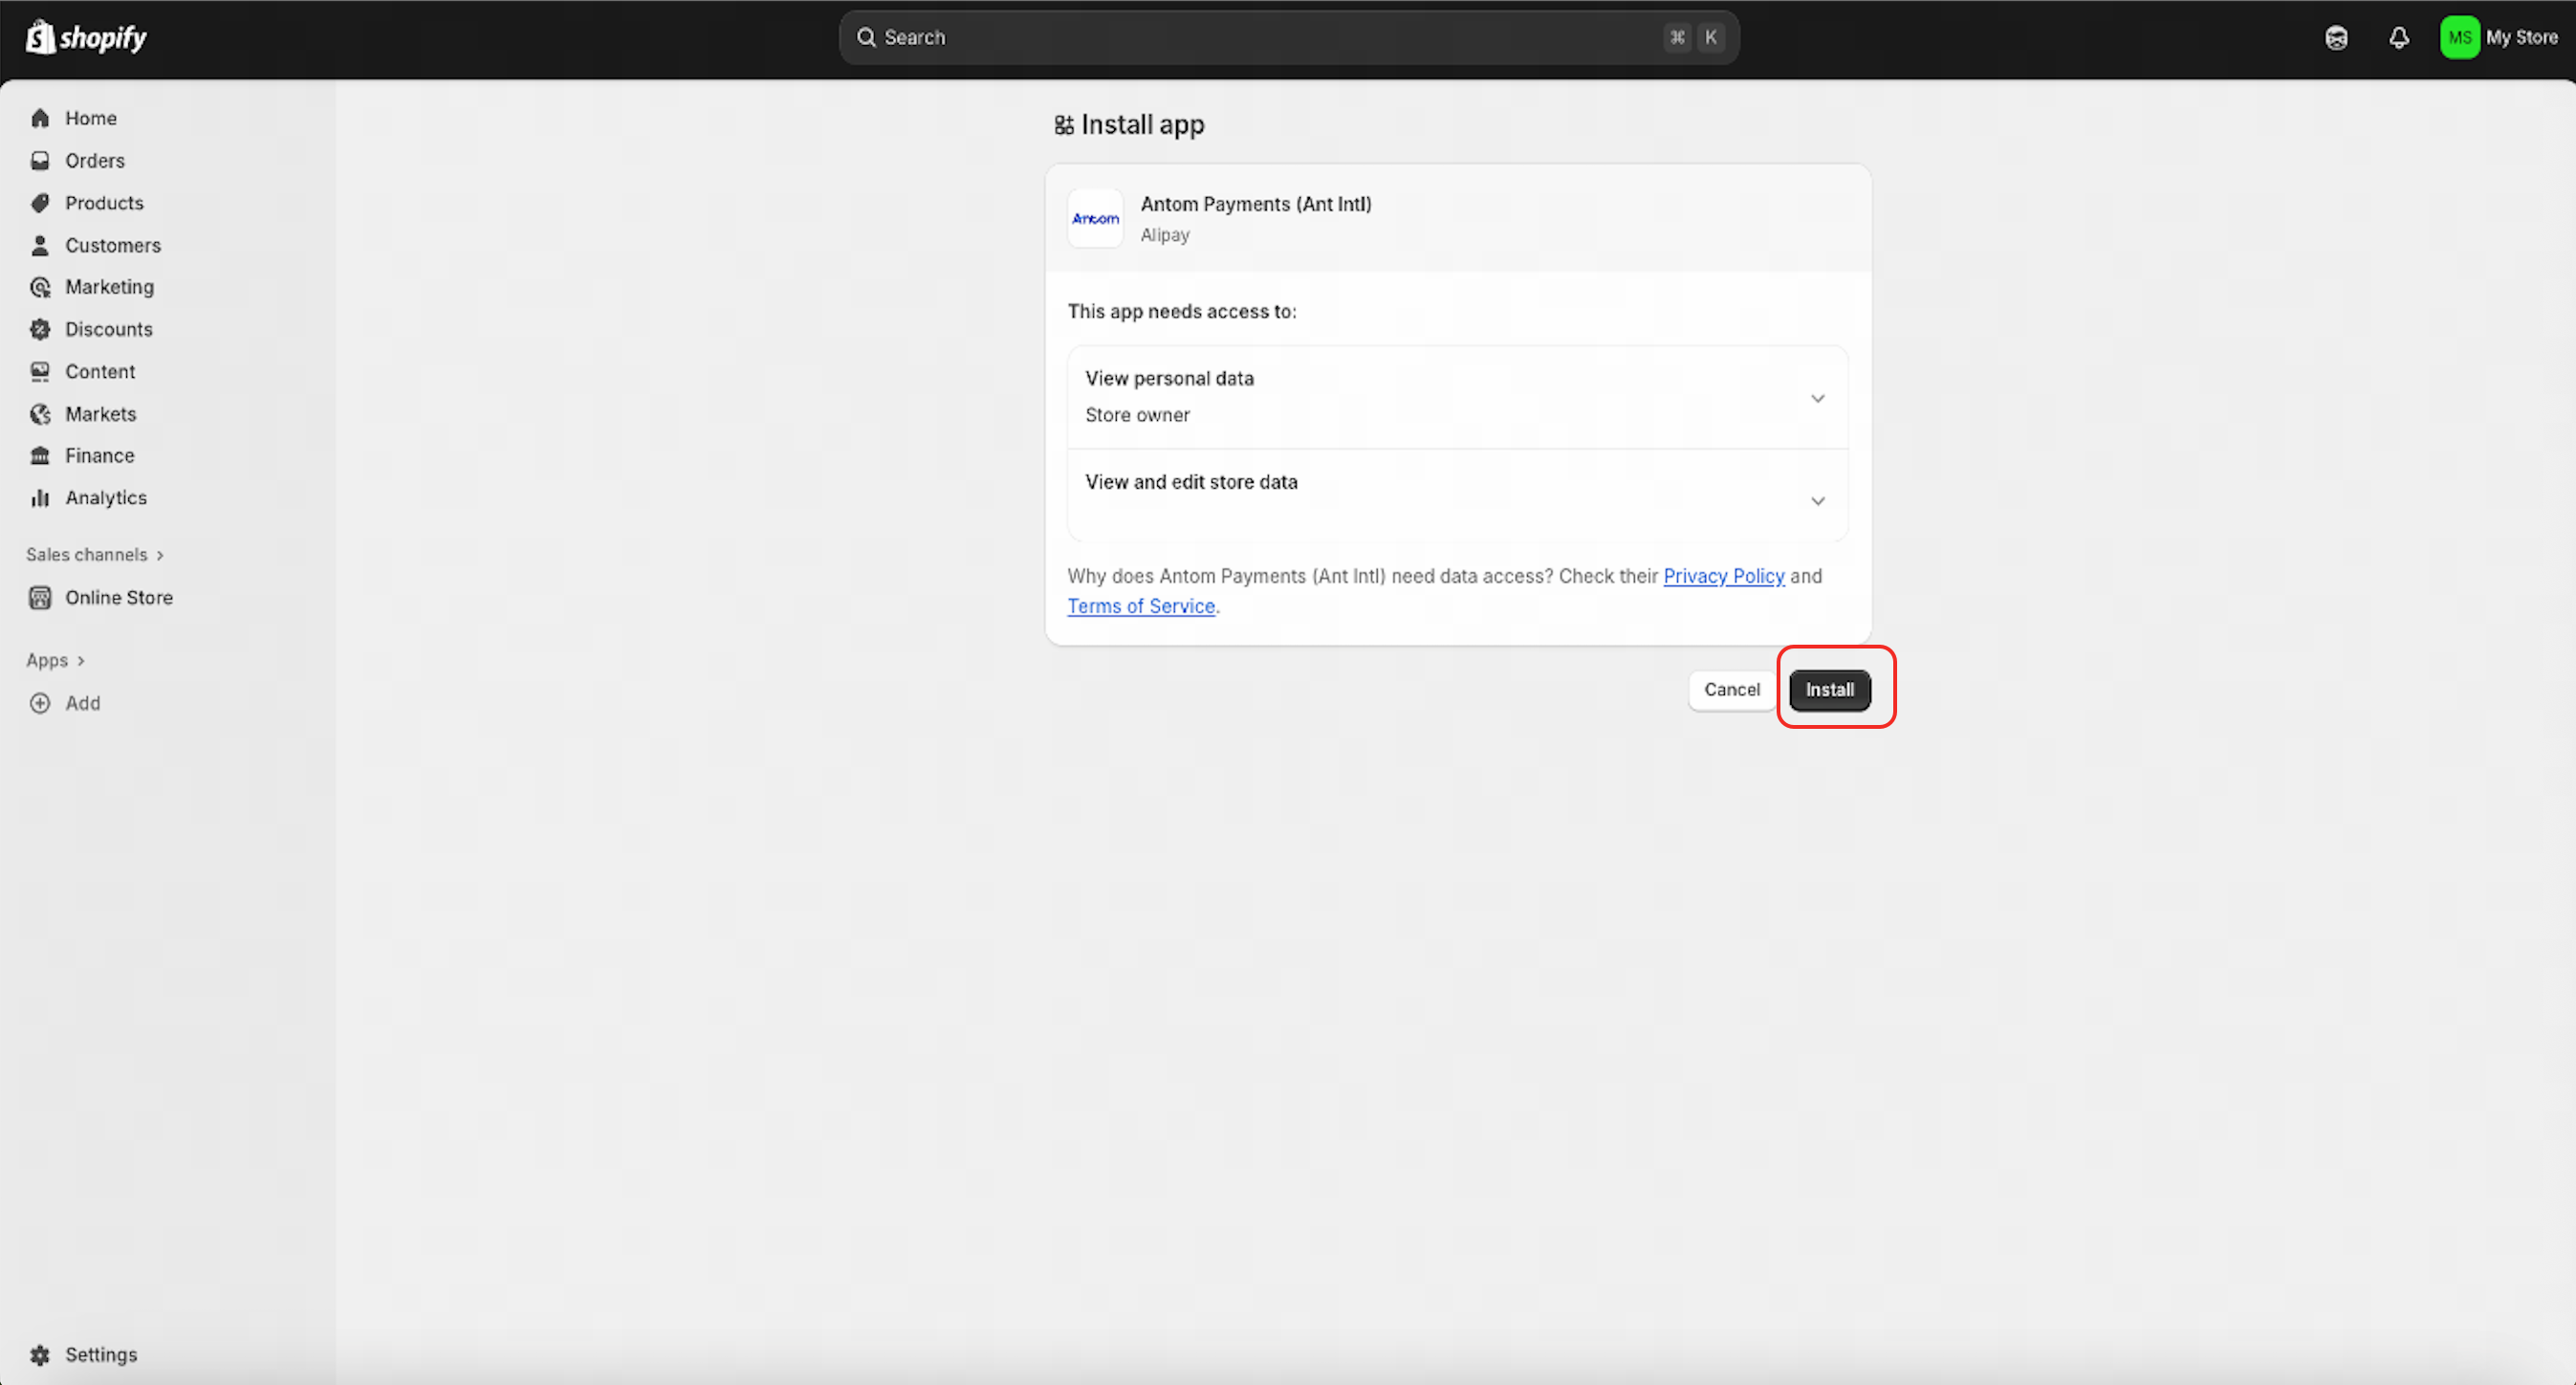Click the Finance bank icon
This screenshot has height=1385, width=2576.
(40, 455)
